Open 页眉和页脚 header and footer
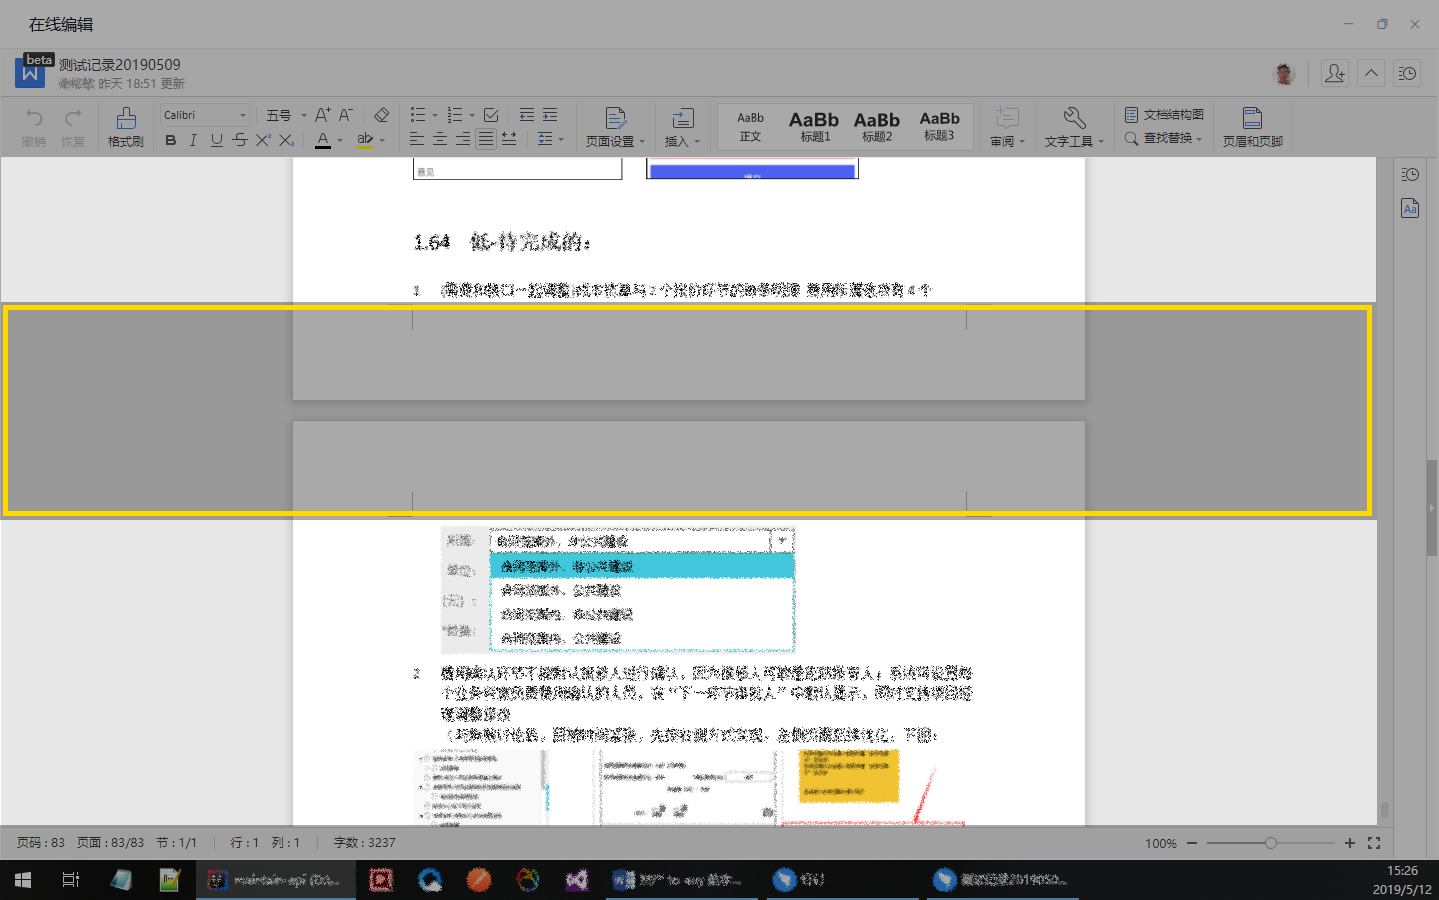The height and width of the screenshot is (900, 1439). click(1252, 127)
